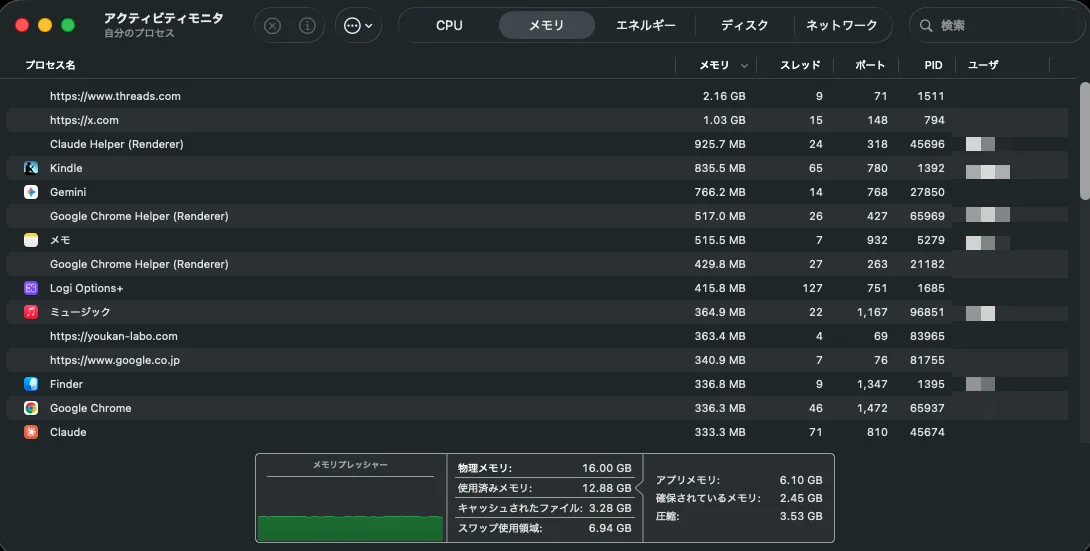Select the Claude Helper (Renderer) row
Image resolution: width=1090 pixels, height=551 pixels.
tap(537, 144)
